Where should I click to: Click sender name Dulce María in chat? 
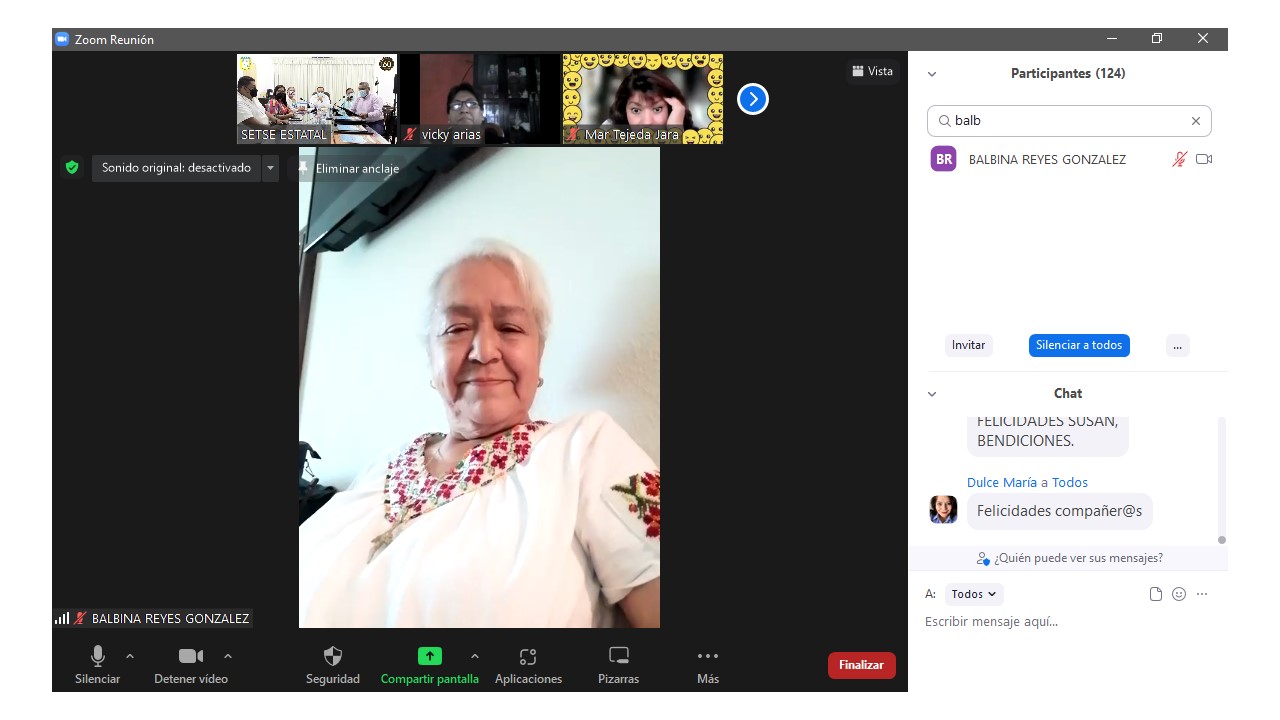click(1002, 482)
